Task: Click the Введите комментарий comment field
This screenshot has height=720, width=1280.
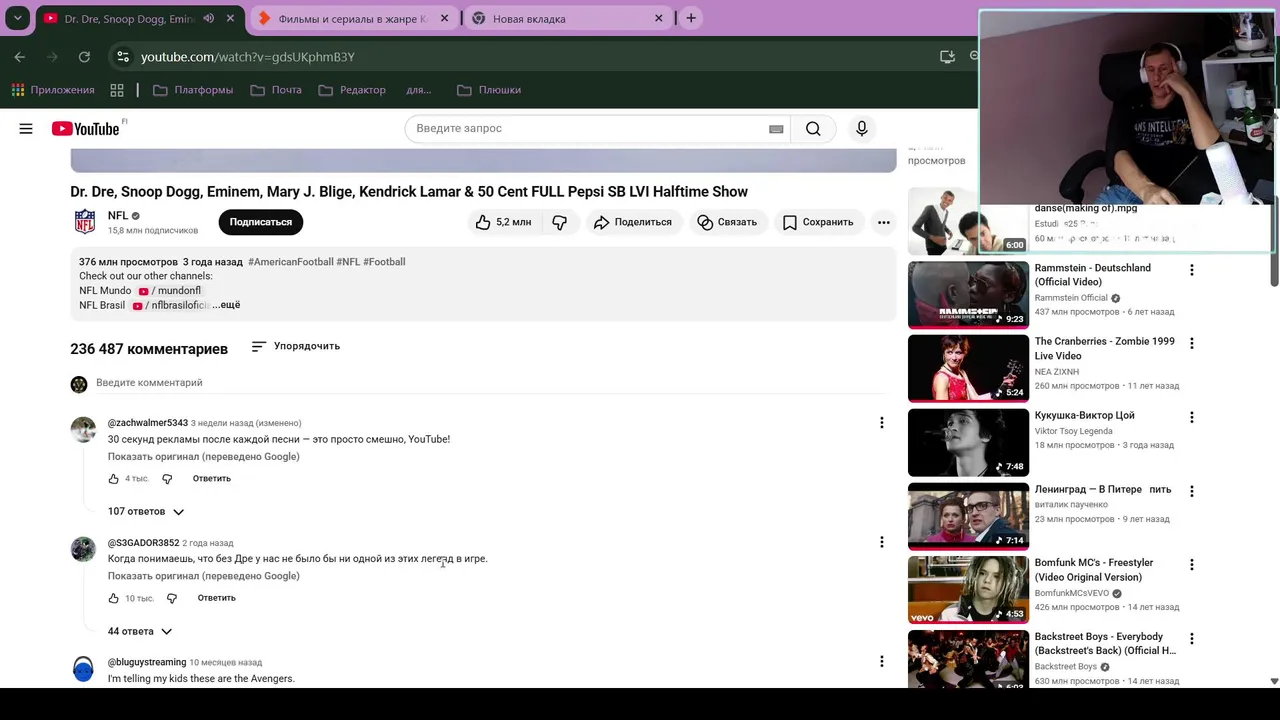Action: point(490,383)
